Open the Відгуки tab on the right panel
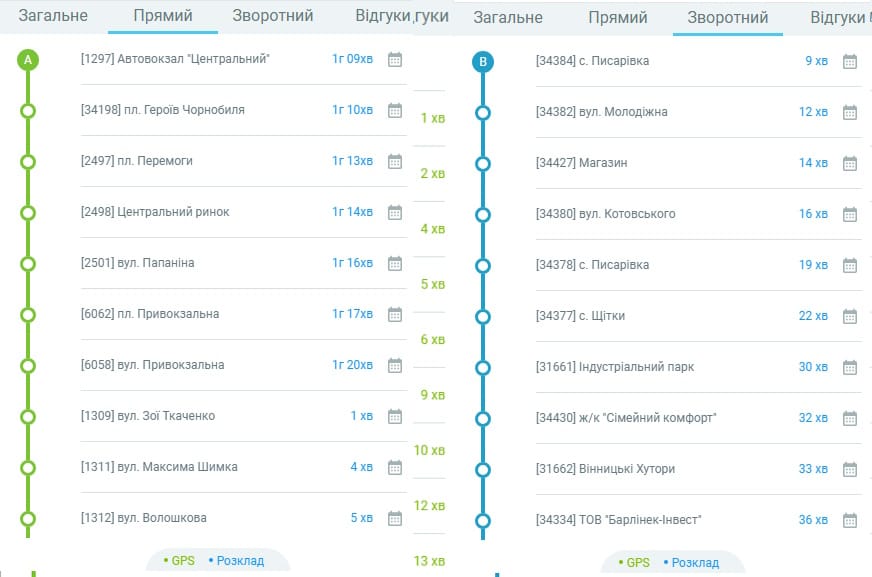The image size is (872, 577). pyautogui.click(x=840, y=17)
